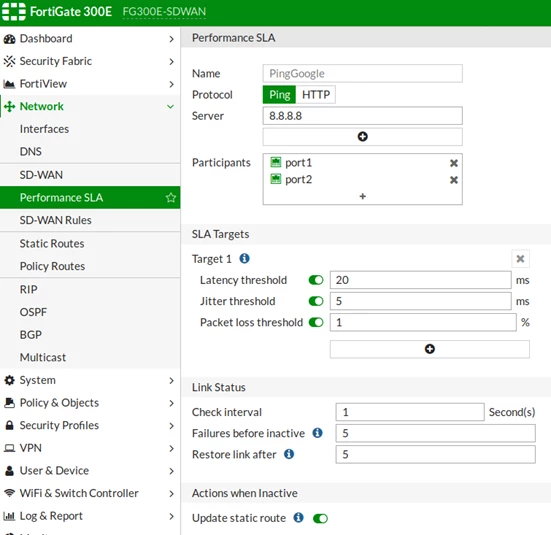
Task: Click the Target 1 info icon
Action: point(245,259)
